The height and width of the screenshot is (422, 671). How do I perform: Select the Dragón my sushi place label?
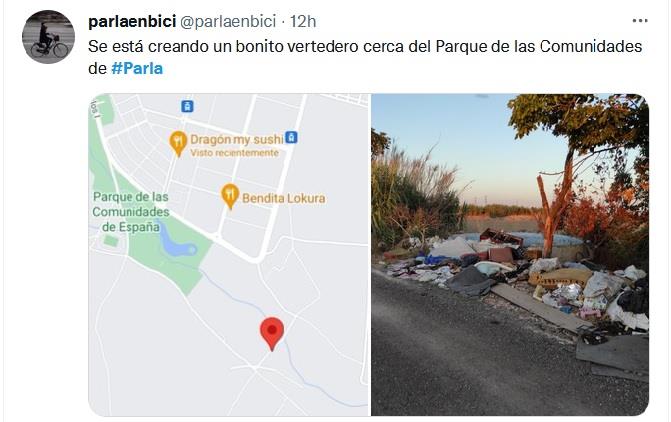tap(237, 140)
